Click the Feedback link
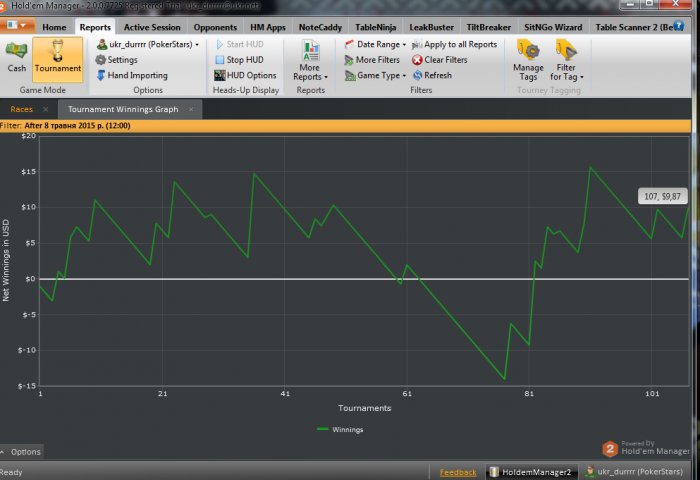The height and width of the screenshot is (480, 700). (458, 472)
